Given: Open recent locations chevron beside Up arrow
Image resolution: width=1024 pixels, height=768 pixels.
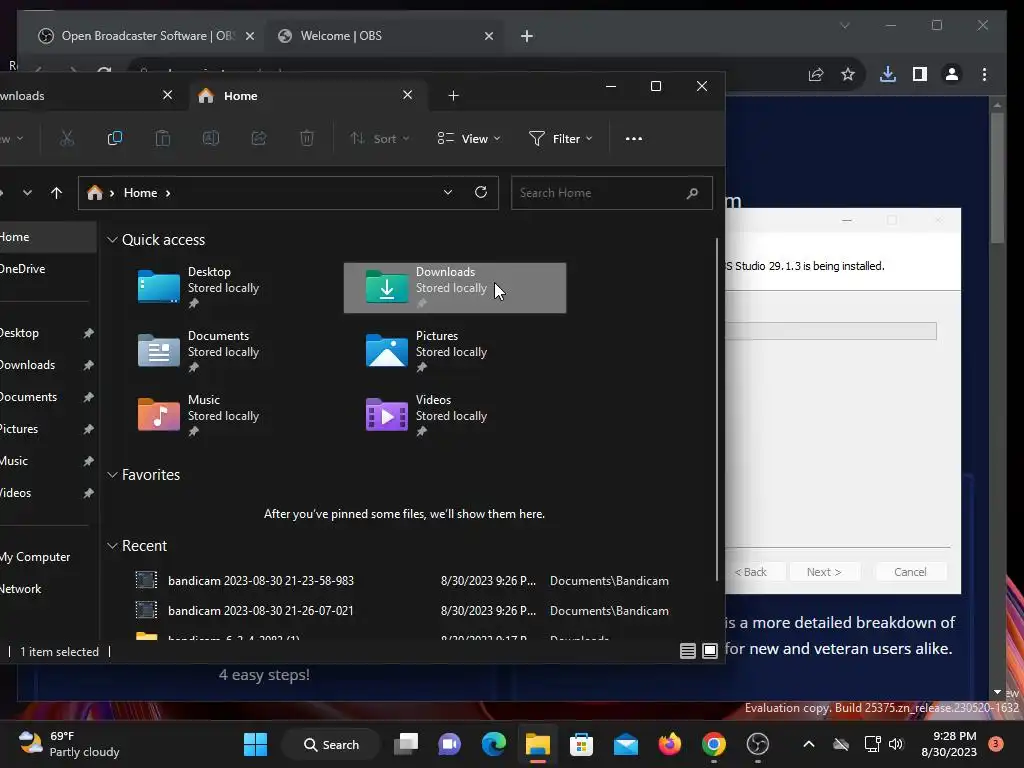Looking at the screenshot, I should pos(27,193).
